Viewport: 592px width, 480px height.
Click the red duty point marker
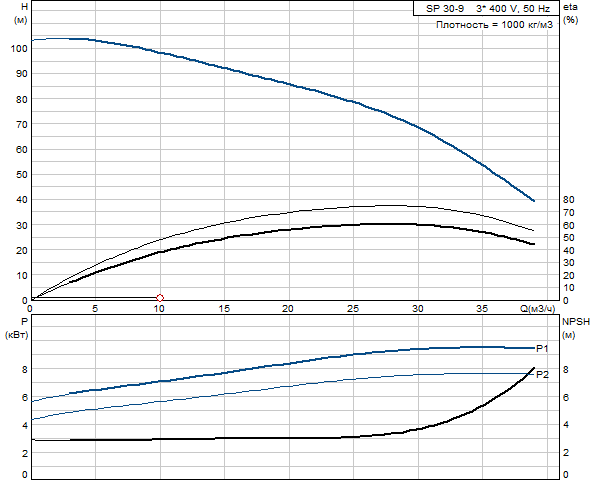coord(160,298)
